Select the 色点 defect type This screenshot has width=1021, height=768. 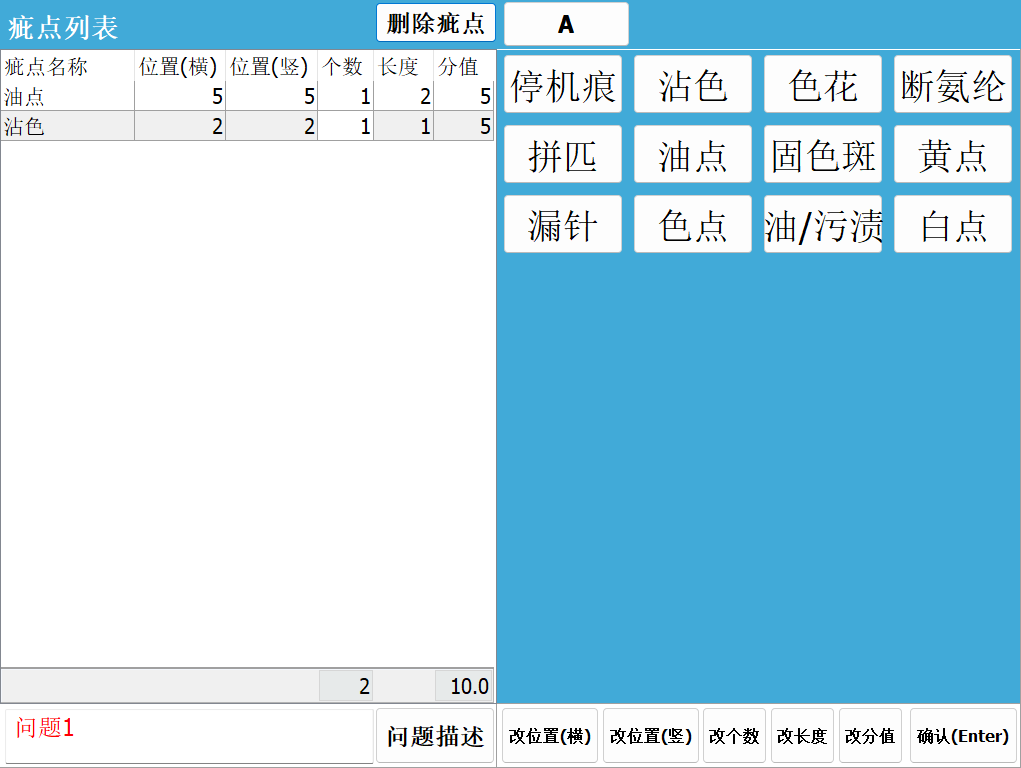pos(692,224)
